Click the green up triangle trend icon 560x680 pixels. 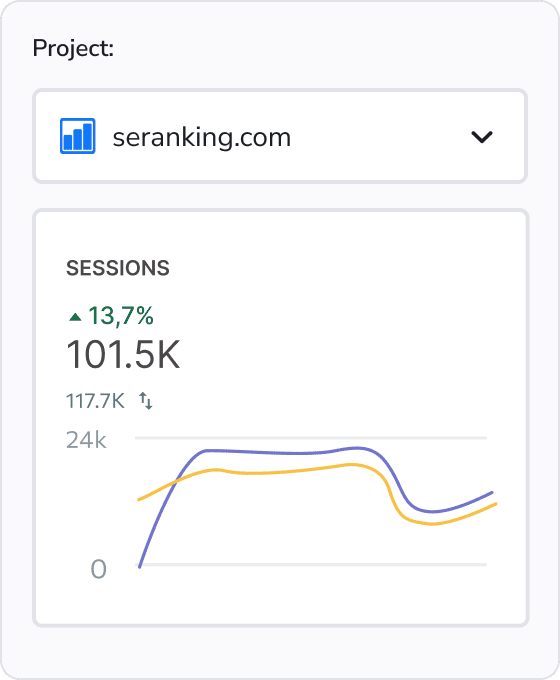(75, 317)
